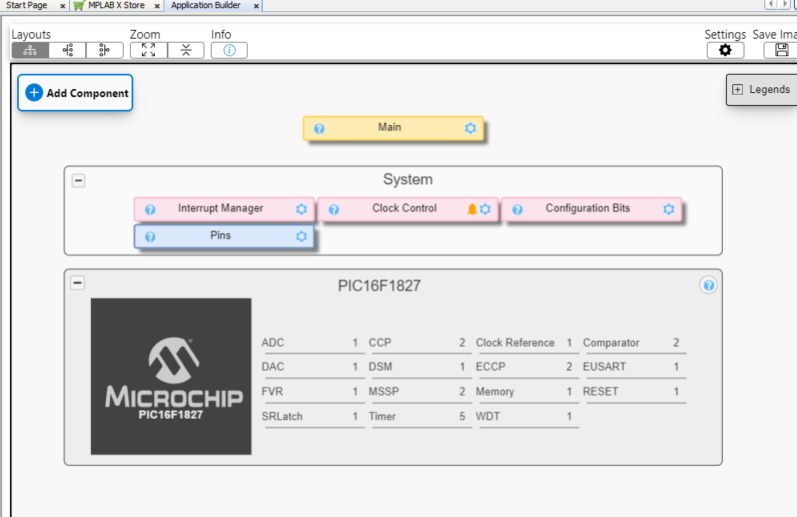Open Clock Control settings gear
797x517 pixels.
coord(485,209)
